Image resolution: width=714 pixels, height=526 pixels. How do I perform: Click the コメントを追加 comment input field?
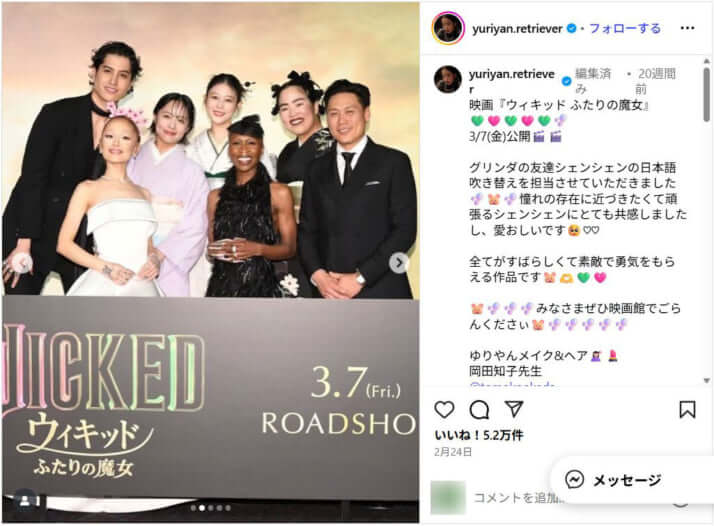point(517,498)
